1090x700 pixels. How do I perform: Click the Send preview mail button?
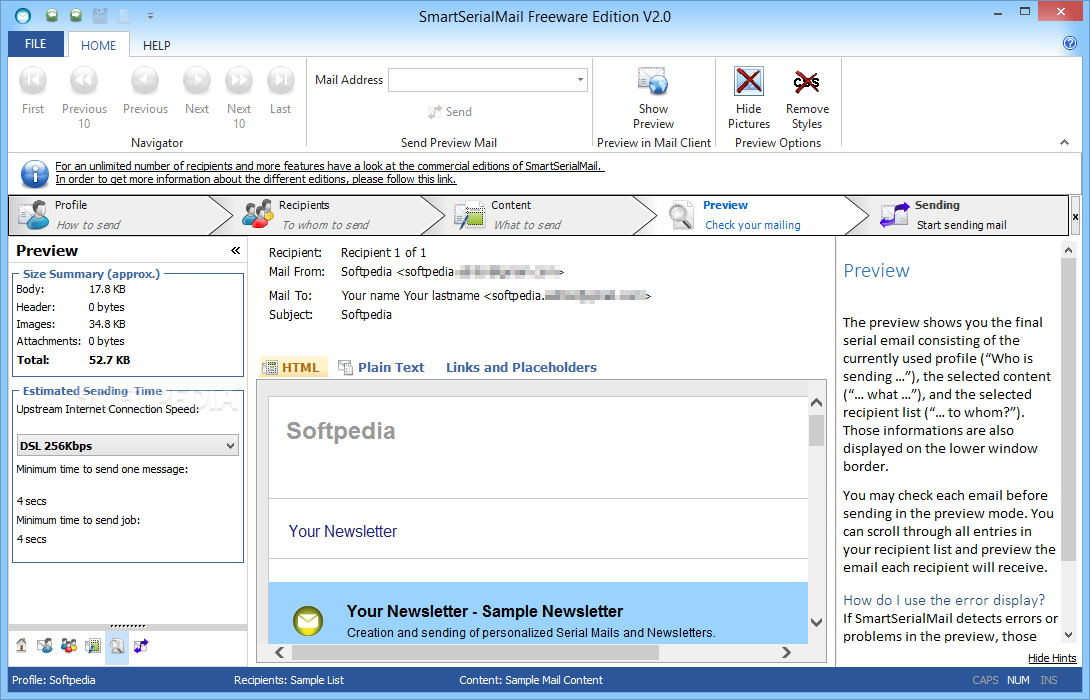(450, 111)
